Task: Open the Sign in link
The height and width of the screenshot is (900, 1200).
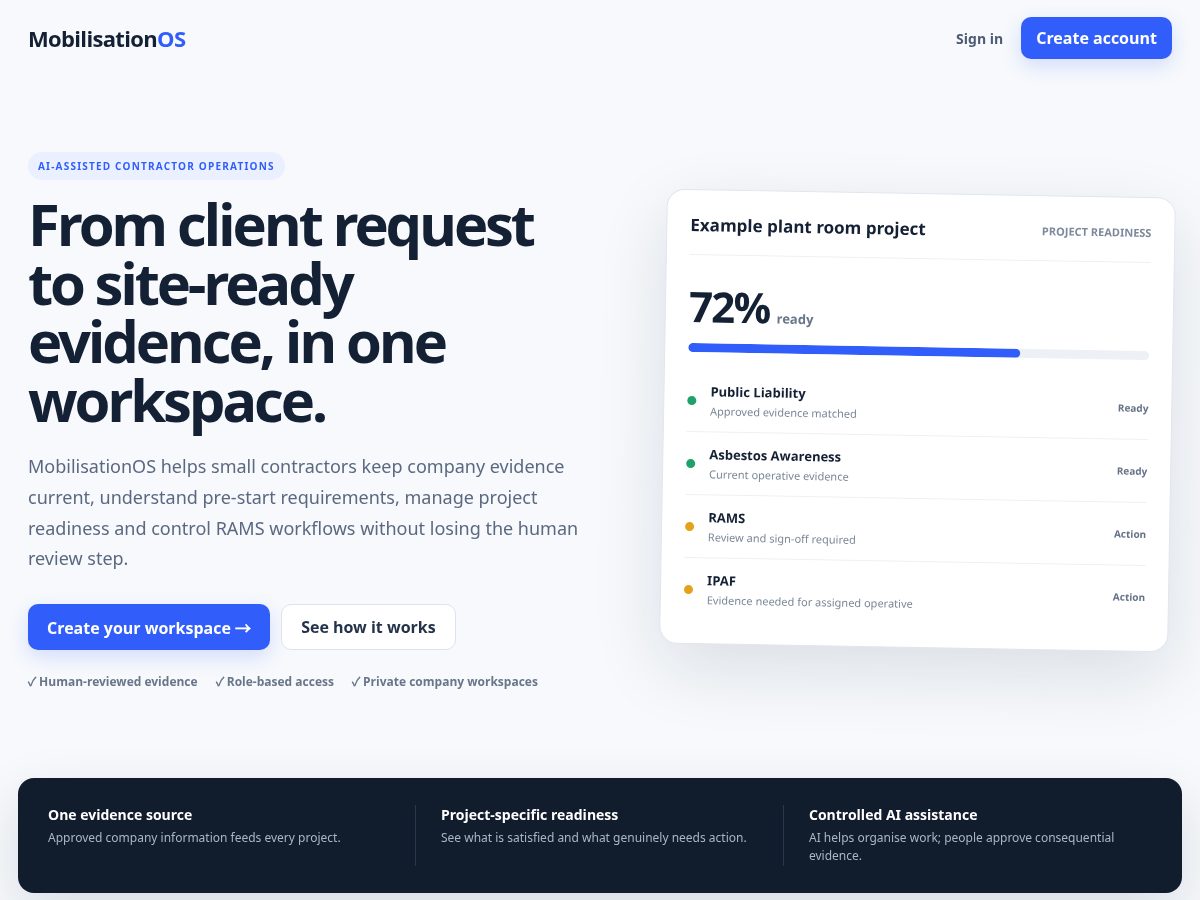Action: point(979,39)
